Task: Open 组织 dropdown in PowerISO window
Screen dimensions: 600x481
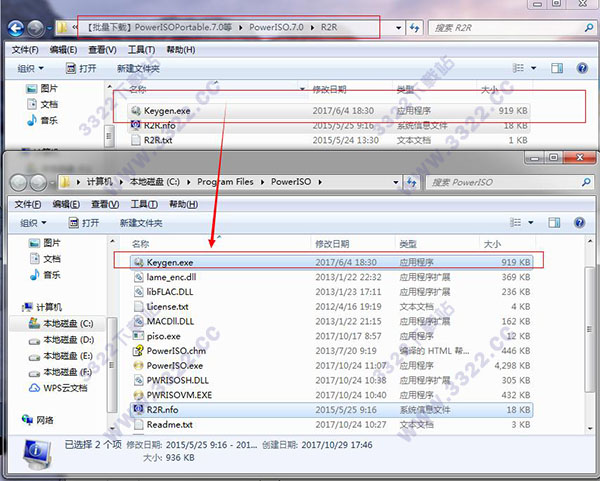Action: tap(33, 223)
